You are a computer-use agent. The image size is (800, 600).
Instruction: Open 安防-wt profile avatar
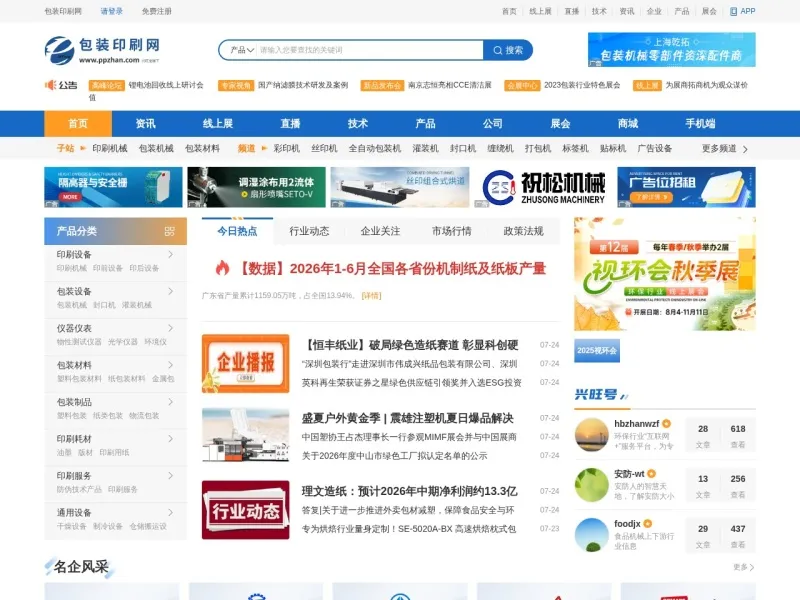[x=591, y=485]
